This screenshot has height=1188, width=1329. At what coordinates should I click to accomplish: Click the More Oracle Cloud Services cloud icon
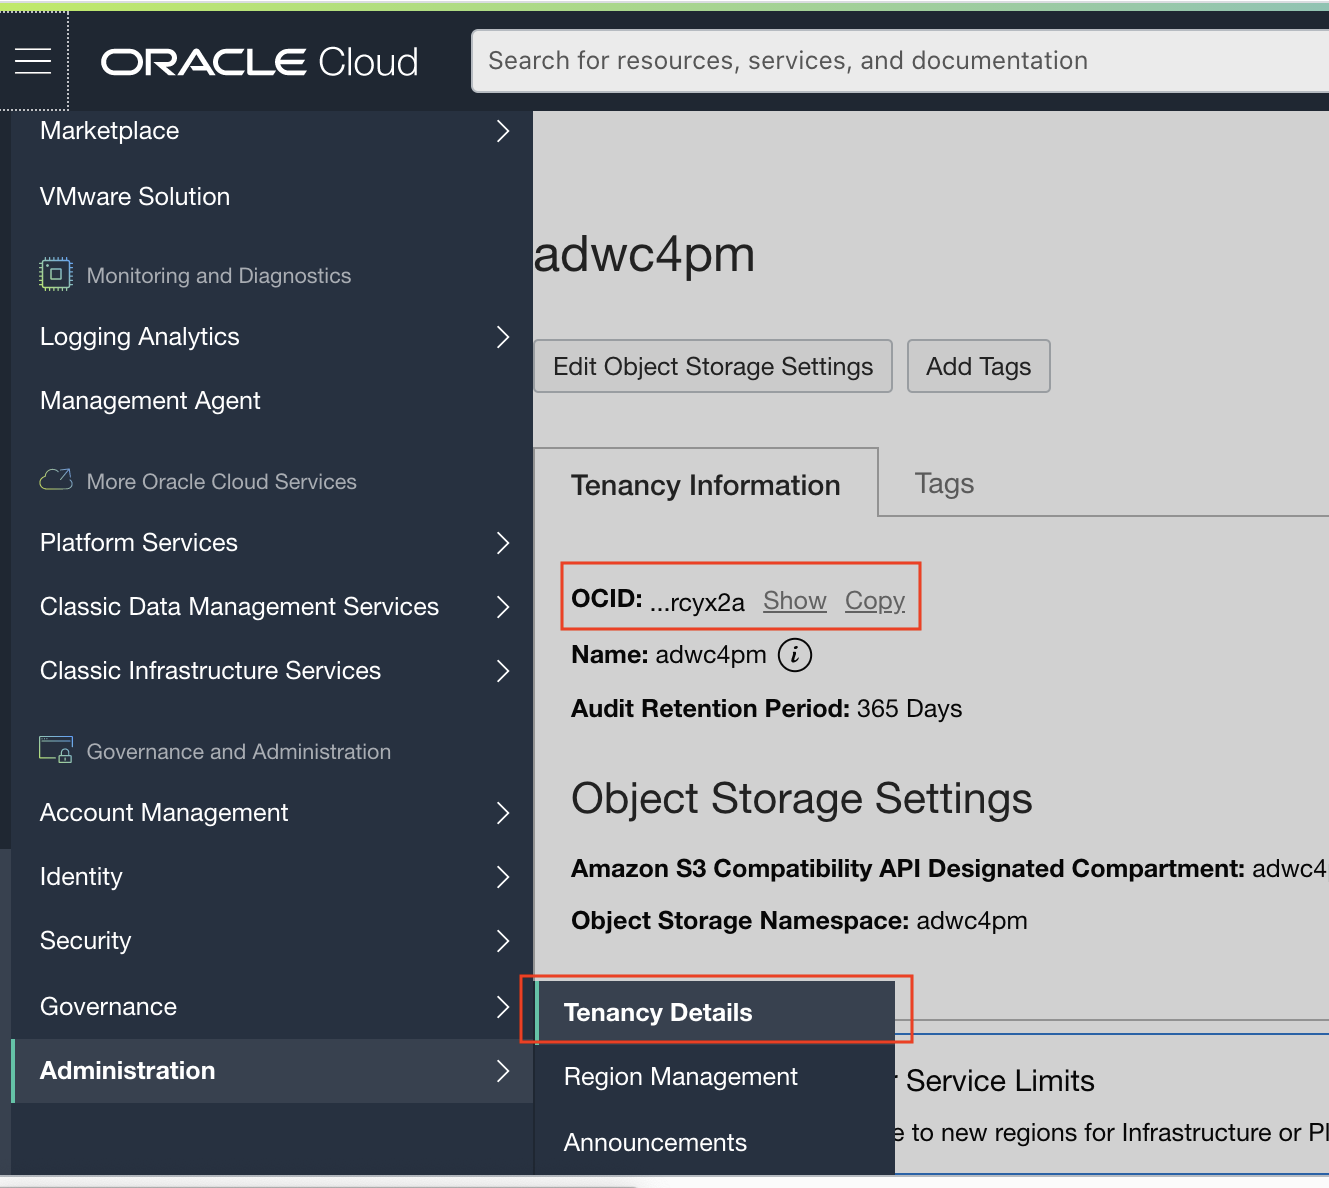[x=56, y=480]
